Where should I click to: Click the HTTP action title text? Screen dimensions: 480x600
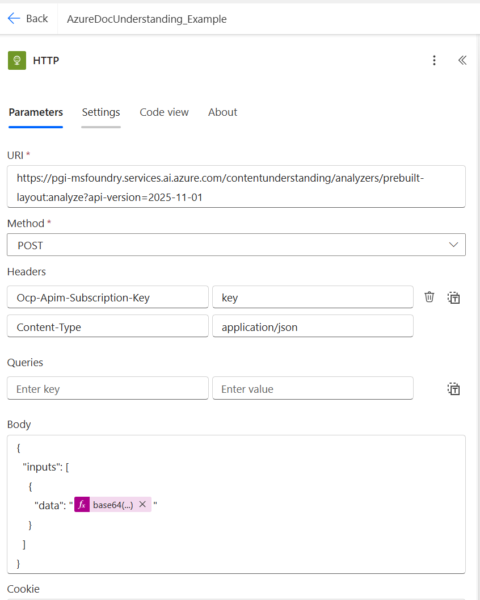46,60
